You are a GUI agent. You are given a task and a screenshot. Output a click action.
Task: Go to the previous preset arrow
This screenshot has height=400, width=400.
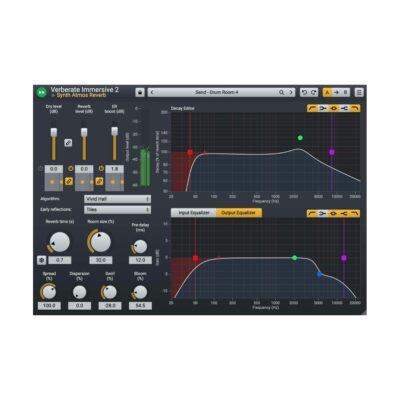click(152, 92)
